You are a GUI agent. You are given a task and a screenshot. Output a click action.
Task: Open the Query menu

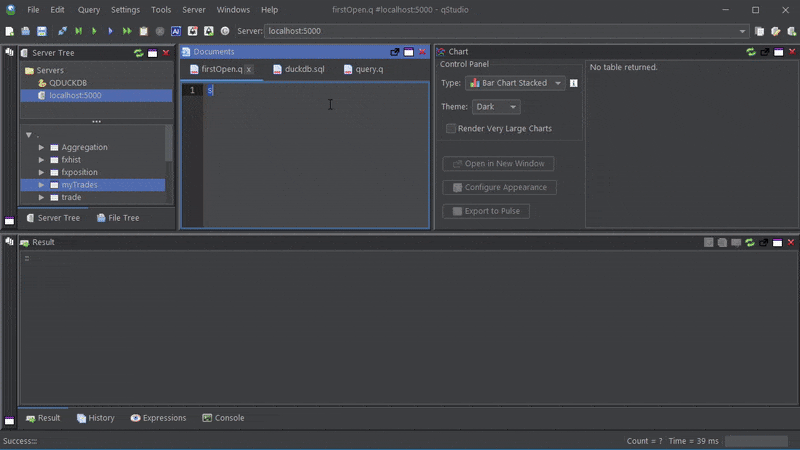(x=89, y=9)
